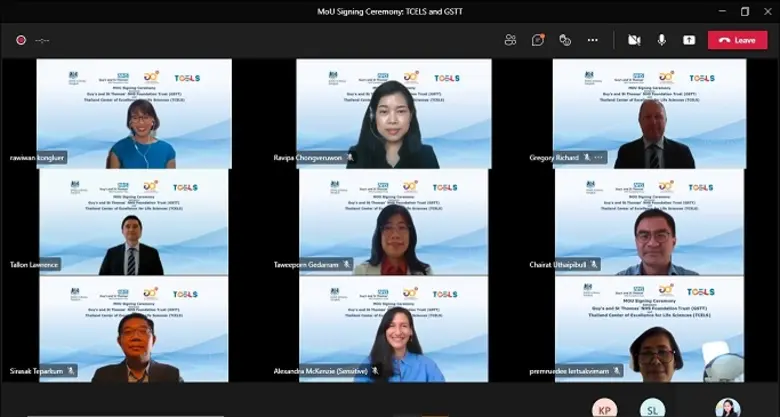Image resolution: width=780 pixels, height=417 pixels.
Task: Click the muted mic icon beside Sirasak Teparkum
Action: coord(71,371)
